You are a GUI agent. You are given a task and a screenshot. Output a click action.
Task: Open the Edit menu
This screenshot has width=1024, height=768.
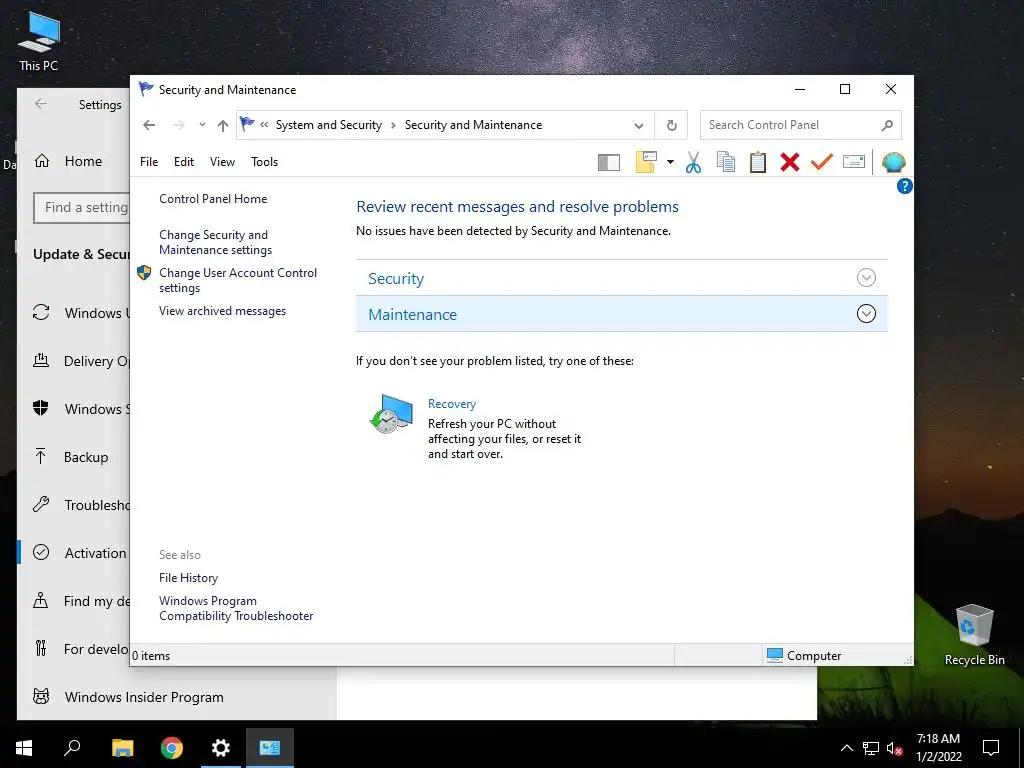click(x=184, y=162)
